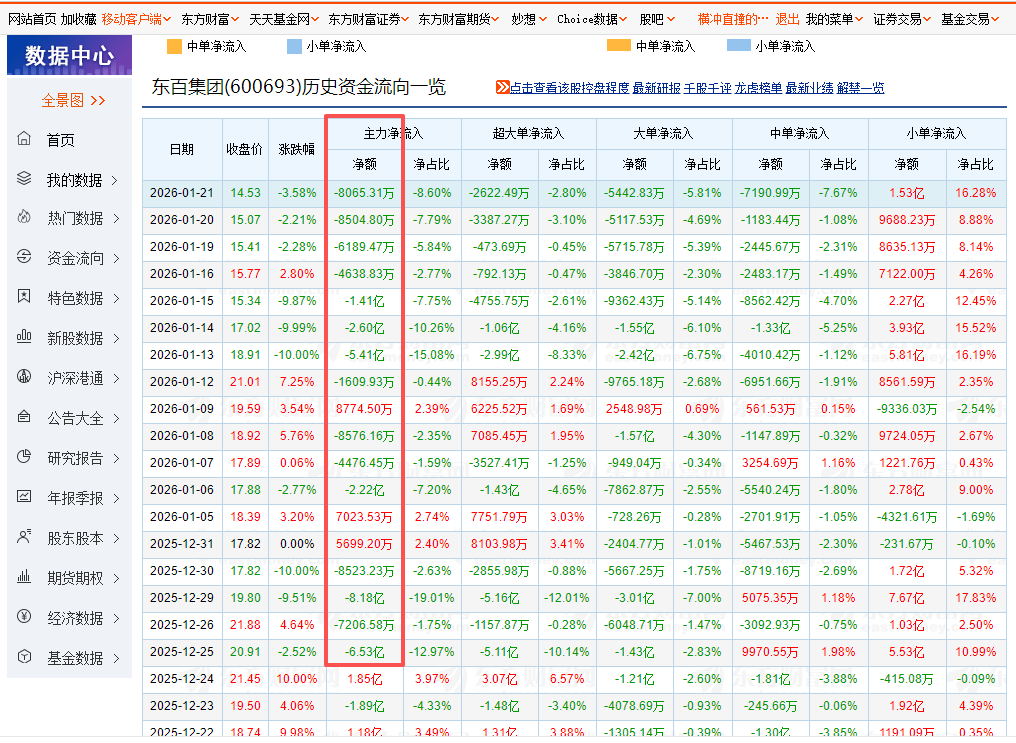The image size is (1016, 743).
Task: Open the 龙虎榜单 link
Action: (758, 88)
